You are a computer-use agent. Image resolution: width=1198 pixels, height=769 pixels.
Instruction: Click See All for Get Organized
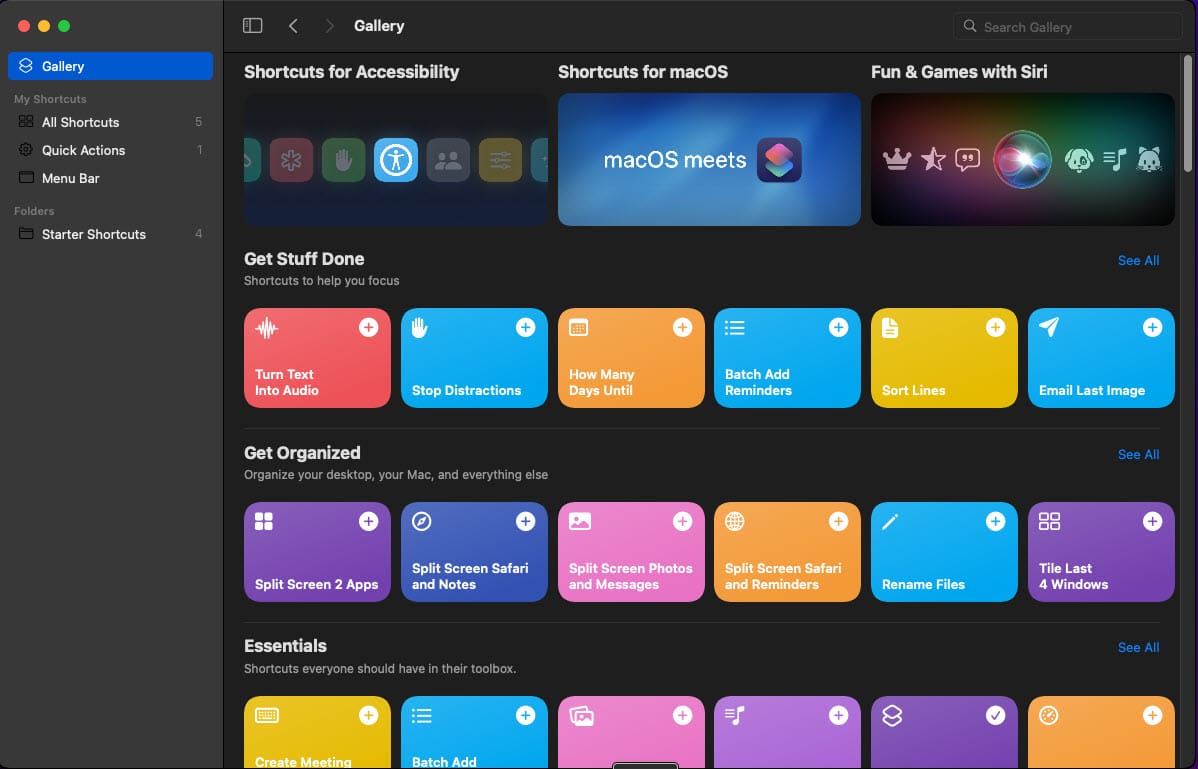point(1138,454)
